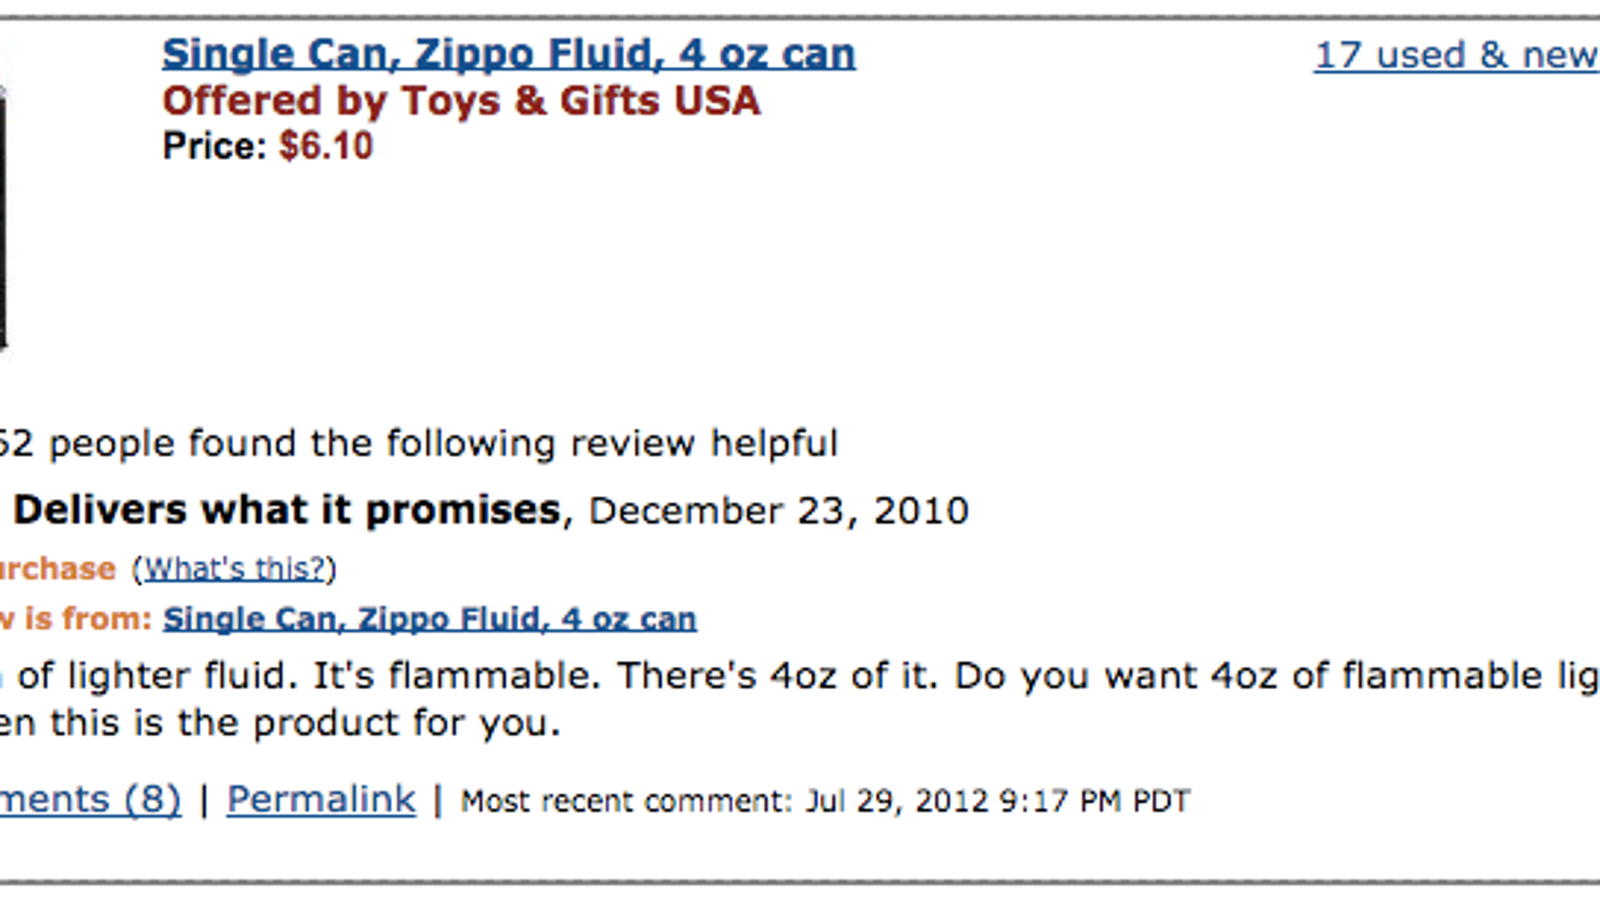This screenshot has width=1600, height=900.
Task: Click the review date December 23, 2010
Action: tap(779, 511)
